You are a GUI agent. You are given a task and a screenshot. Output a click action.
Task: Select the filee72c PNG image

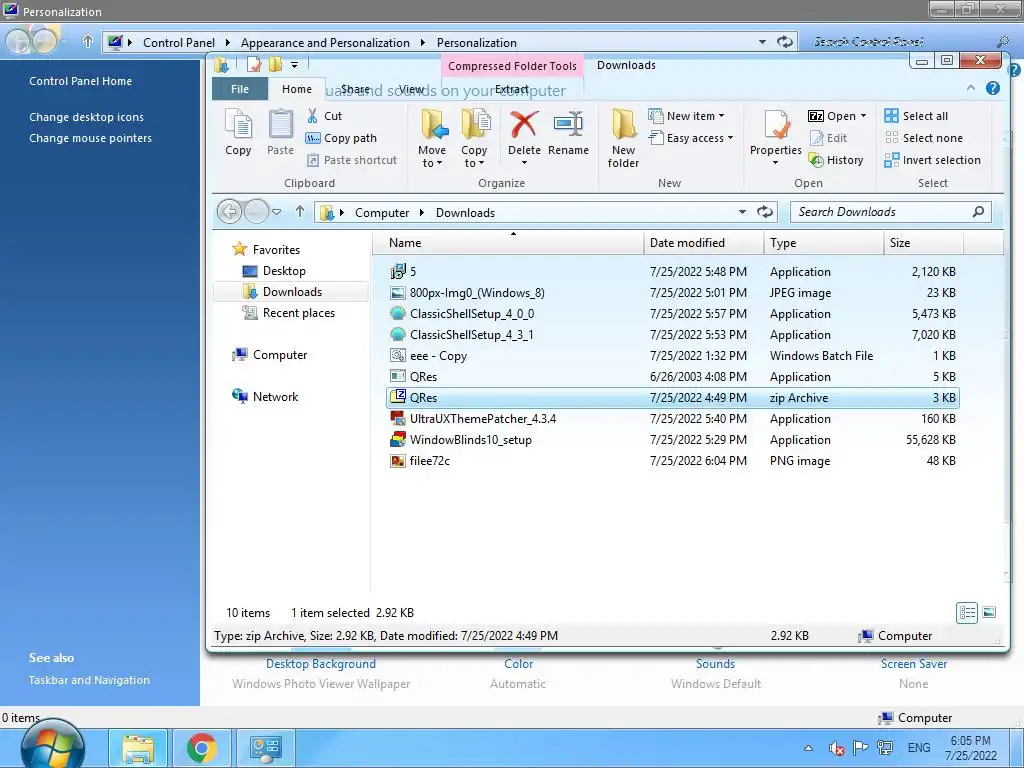[673, 460]
